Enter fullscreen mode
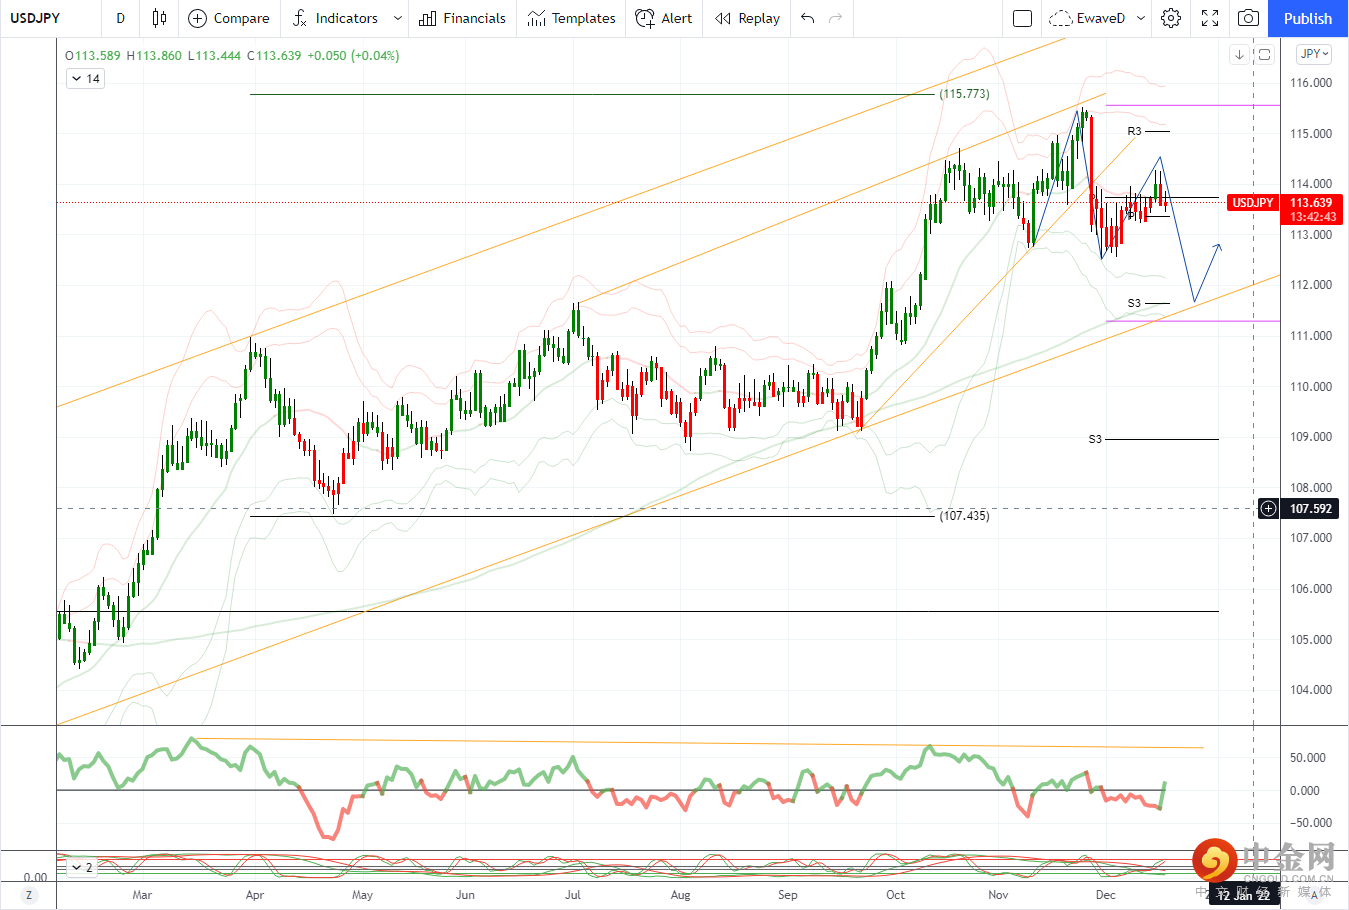 click(1210, 18)
